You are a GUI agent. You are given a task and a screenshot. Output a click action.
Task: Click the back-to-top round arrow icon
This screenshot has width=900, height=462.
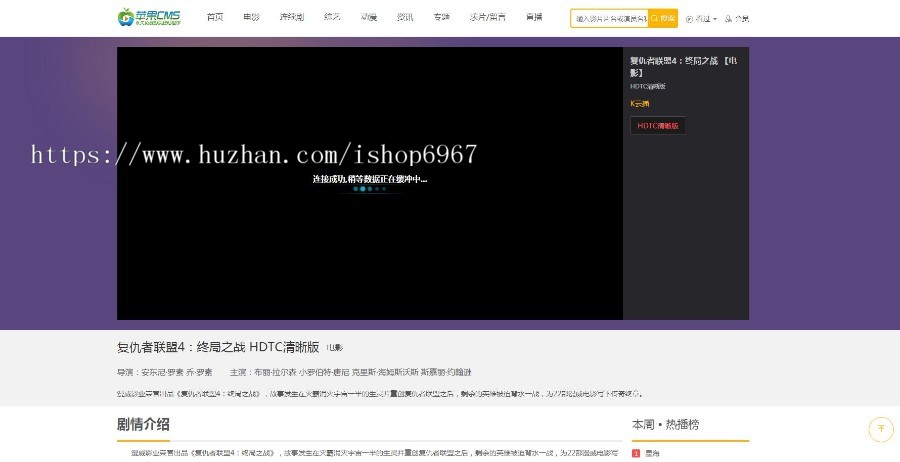coord(880,429)
